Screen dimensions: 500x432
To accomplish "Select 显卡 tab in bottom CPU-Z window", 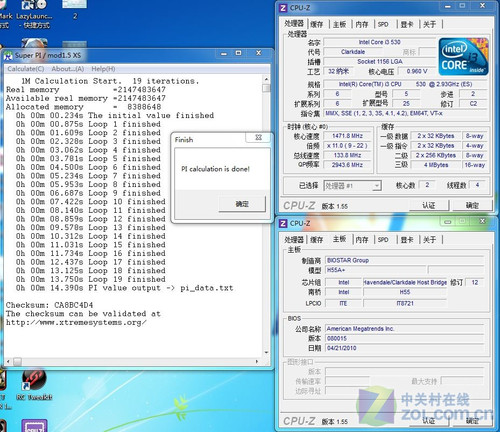I will [407, 240].
